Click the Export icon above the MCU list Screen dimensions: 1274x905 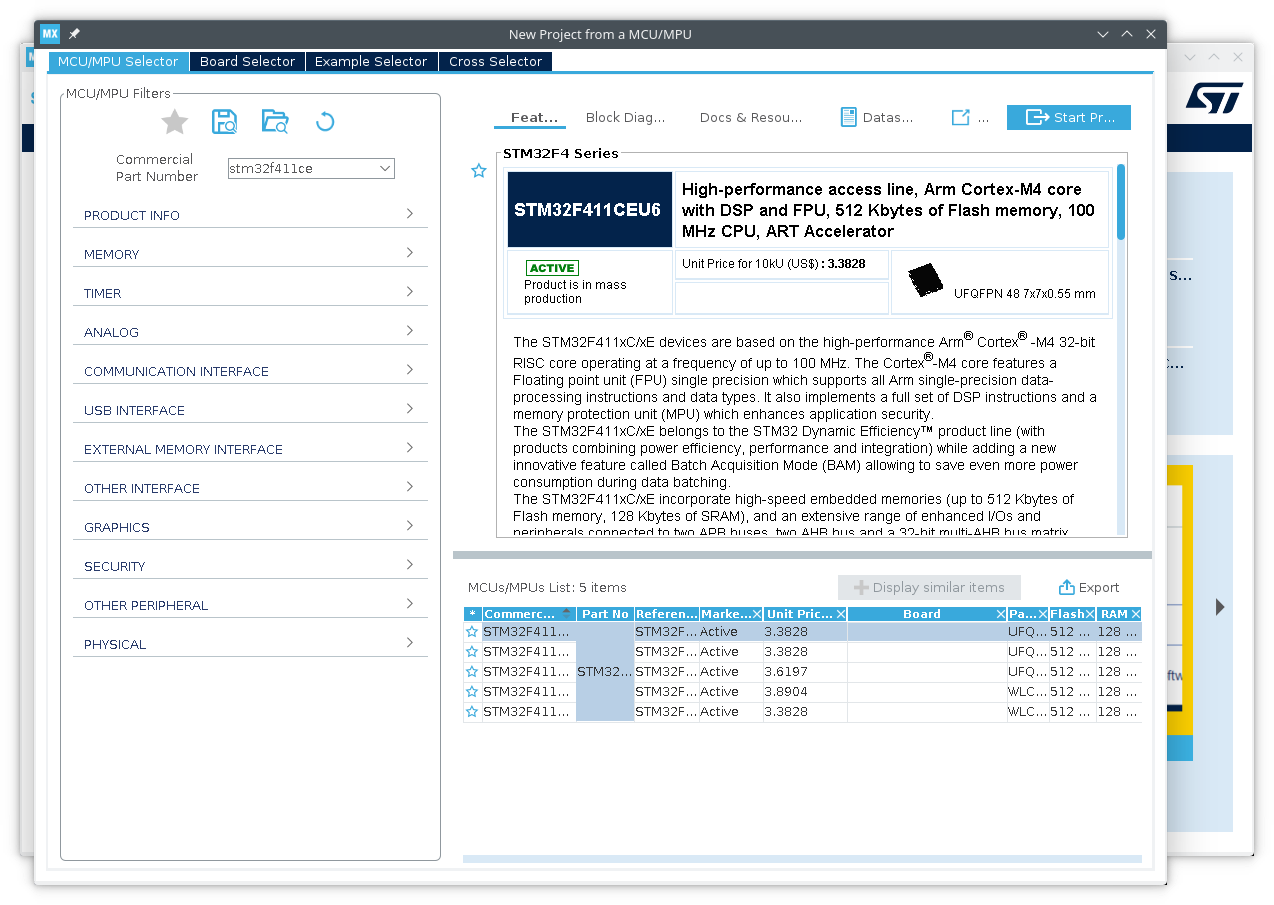pyautogui.click(x=1066, y=587)
